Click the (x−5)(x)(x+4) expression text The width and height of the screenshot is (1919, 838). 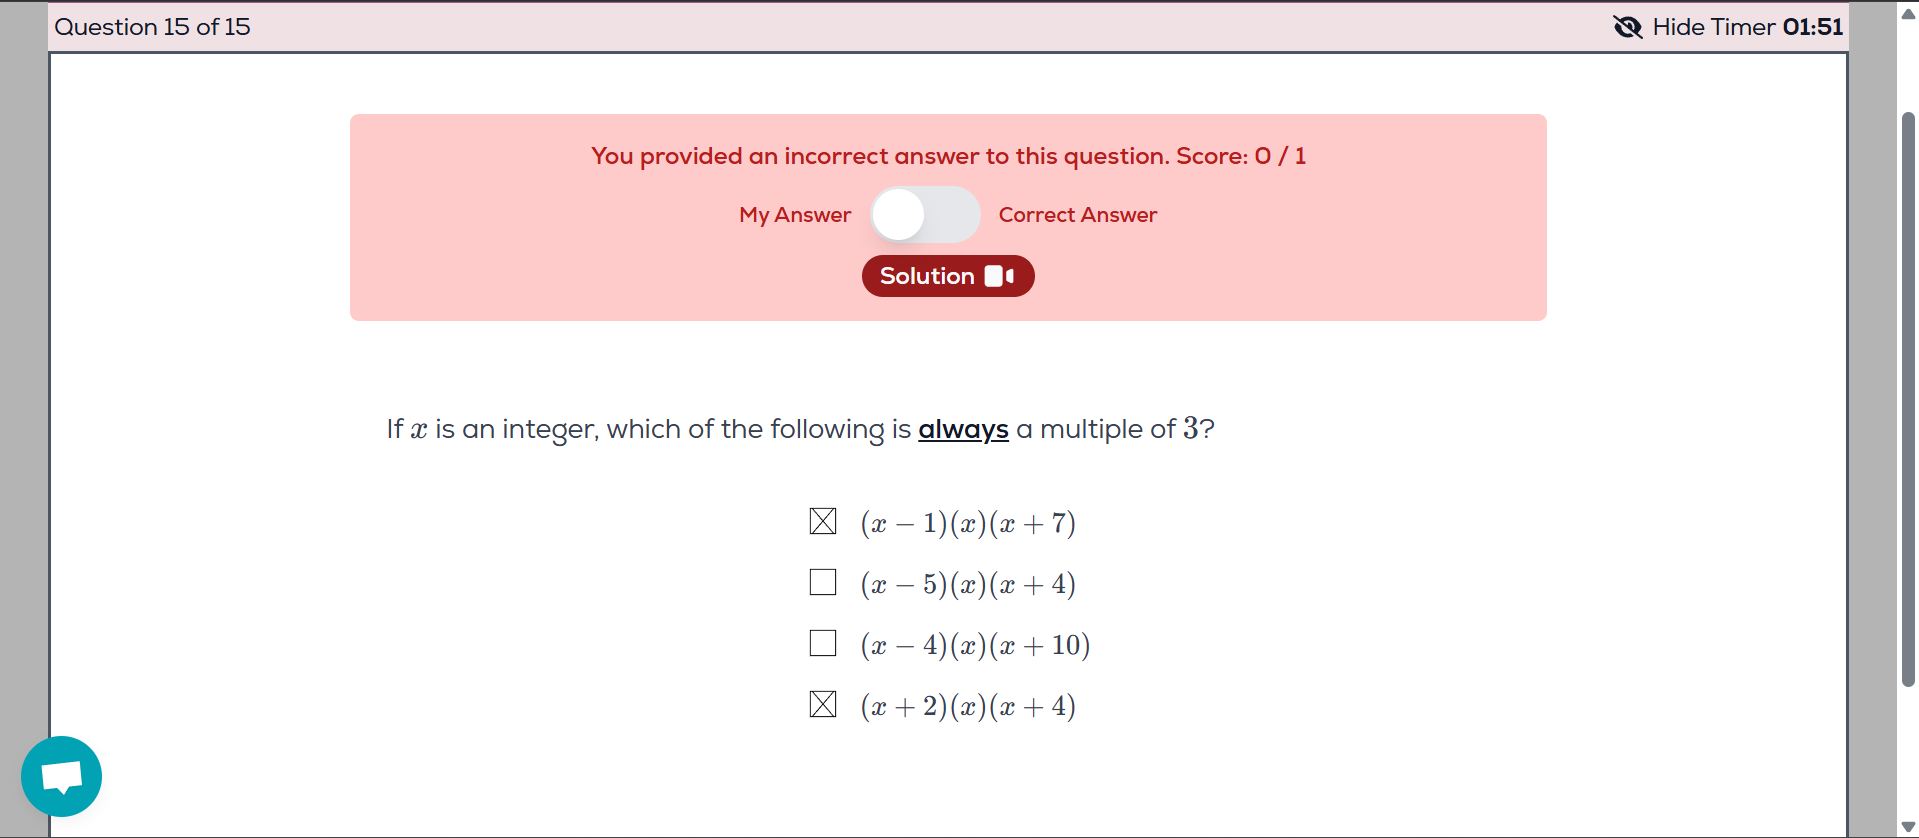point(968,584)
